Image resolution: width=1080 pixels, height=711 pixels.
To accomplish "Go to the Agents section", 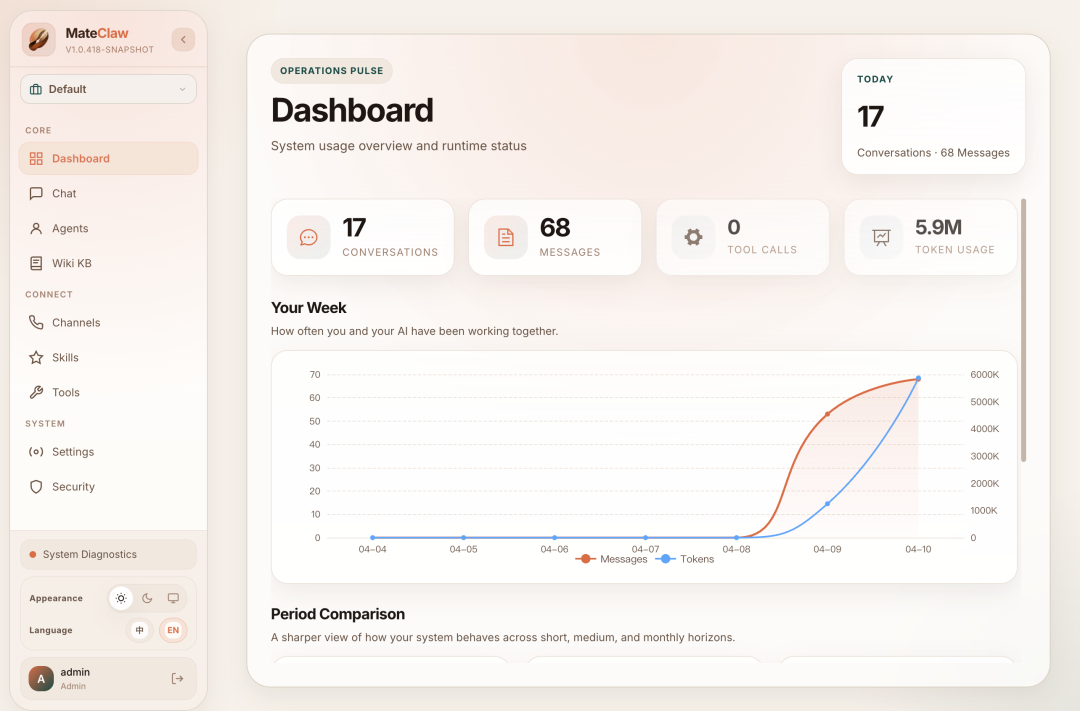I will 70,229.
